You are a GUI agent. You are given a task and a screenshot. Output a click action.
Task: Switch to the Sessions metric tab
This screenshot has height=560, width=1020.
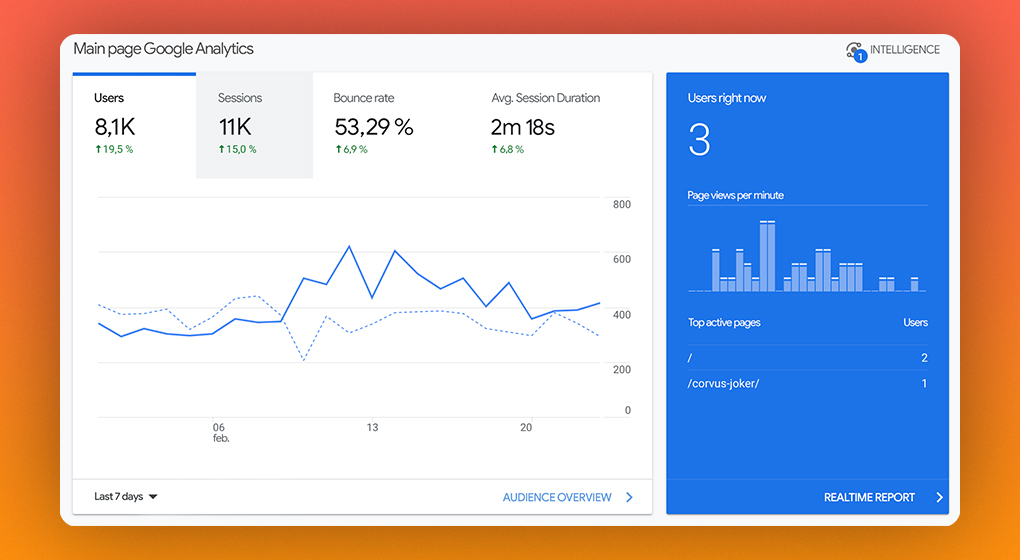tap(254, 125)
